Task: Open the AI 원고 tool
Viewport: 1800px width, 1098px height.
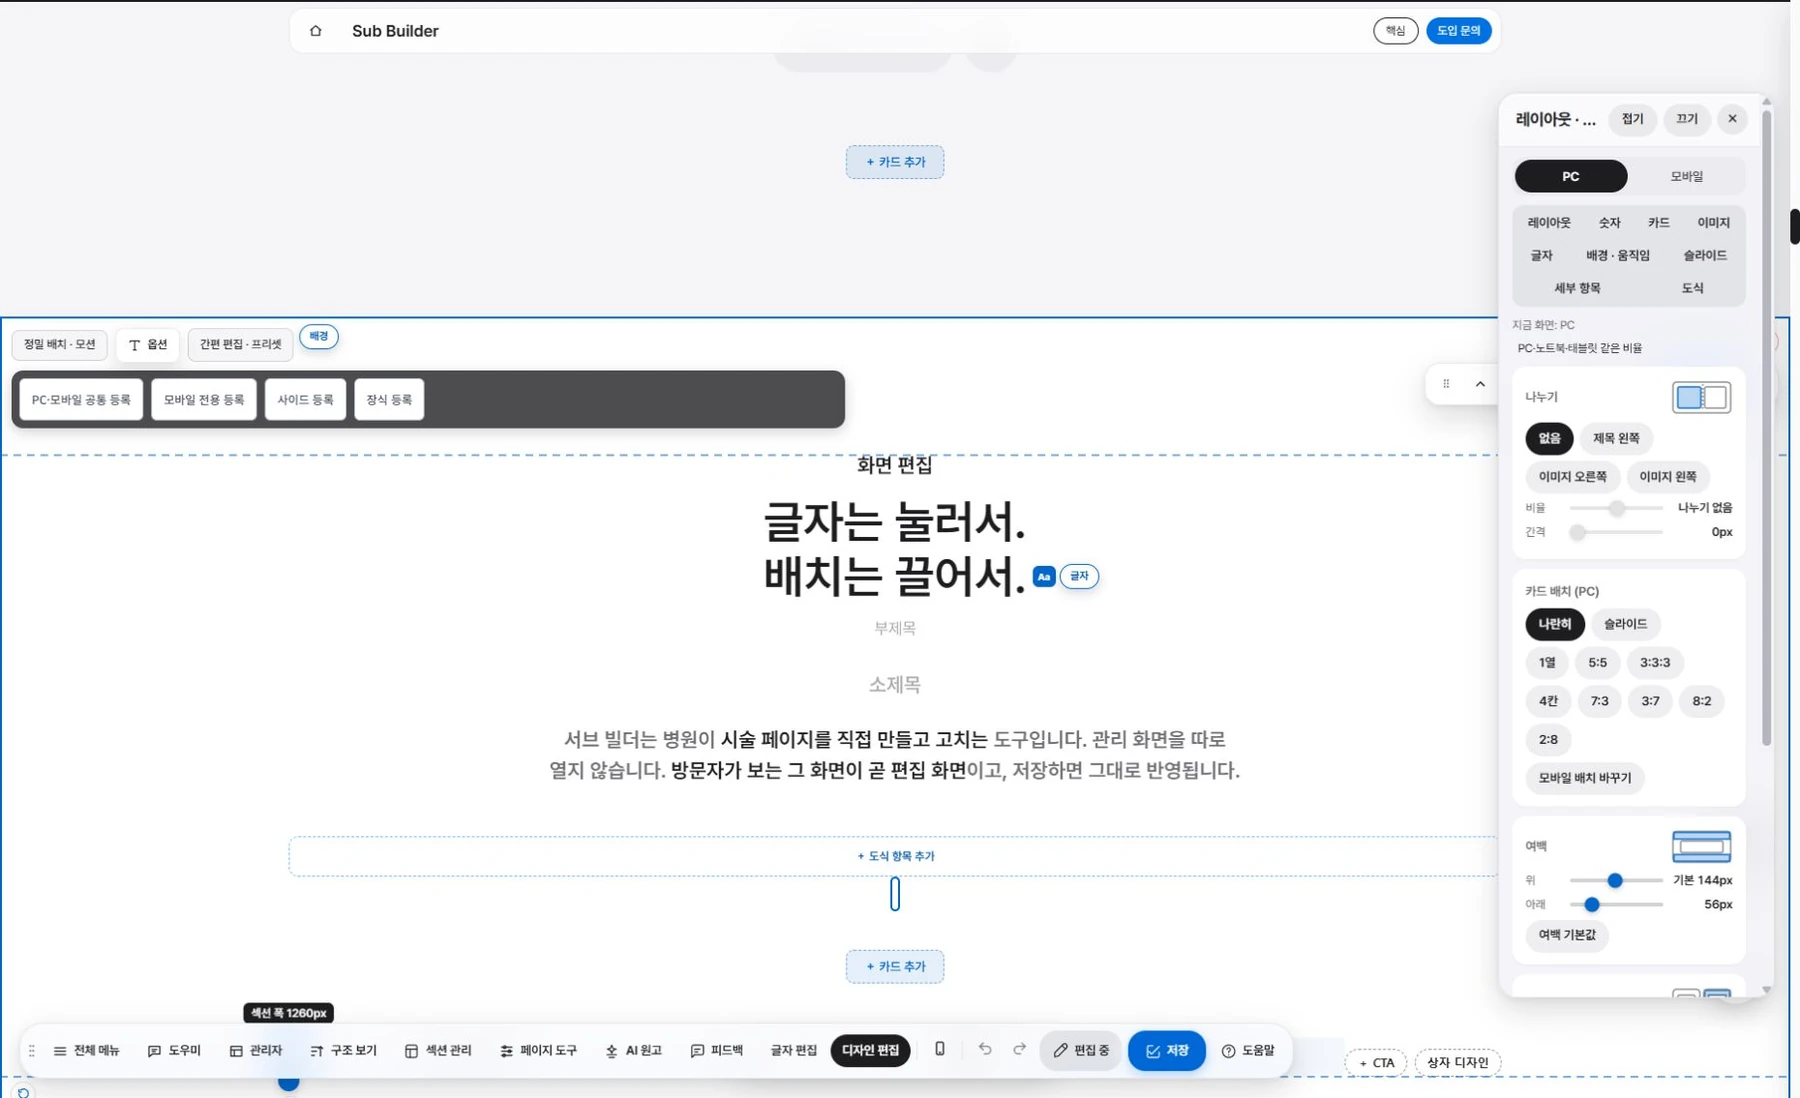Action: click(x=634, y=1051)
